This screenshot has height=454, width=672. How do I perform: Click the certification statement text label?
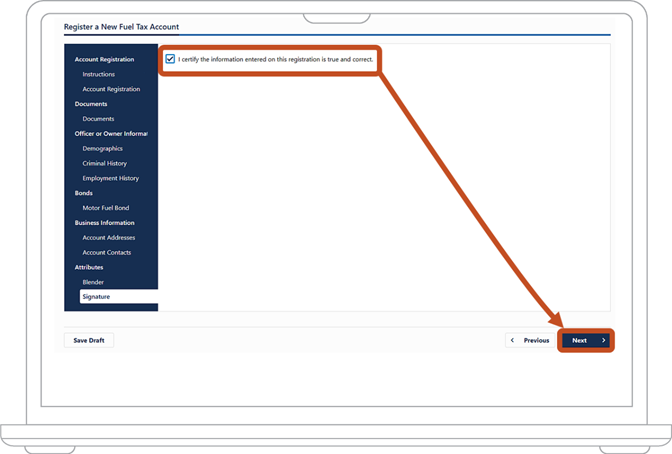tap(276, 59)
